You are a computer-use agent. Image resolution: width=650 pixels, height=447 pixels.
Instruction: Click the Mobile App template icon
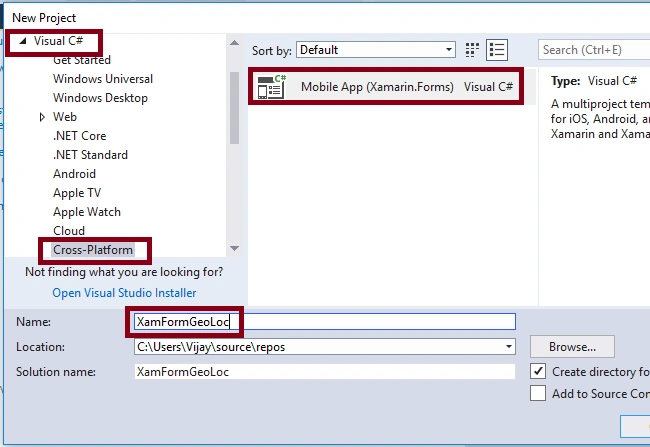point(272,87)
